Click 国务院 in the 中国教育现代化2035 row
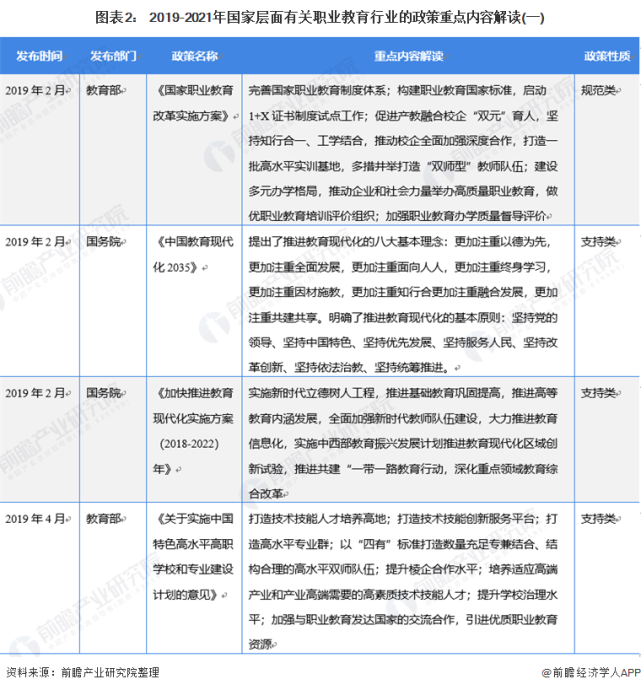Screen dimensions: 641x690 click(x=103, y=242)
